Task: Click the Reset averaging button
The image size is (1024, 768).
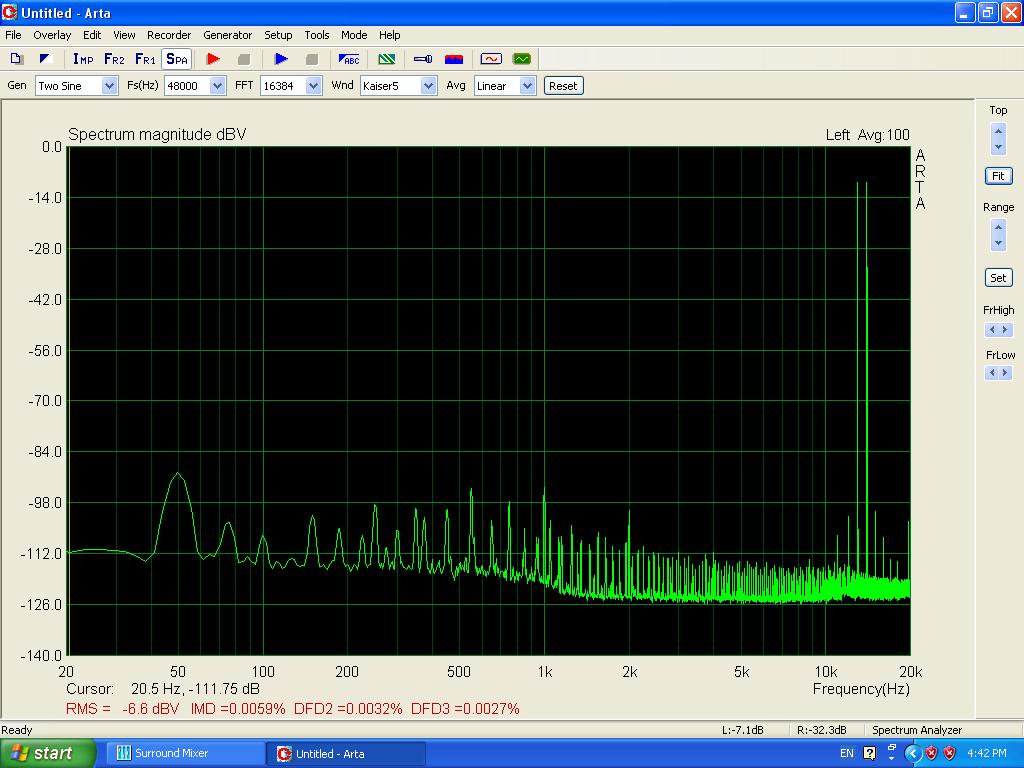Action: pyautogui.click(x=563, y=86)
